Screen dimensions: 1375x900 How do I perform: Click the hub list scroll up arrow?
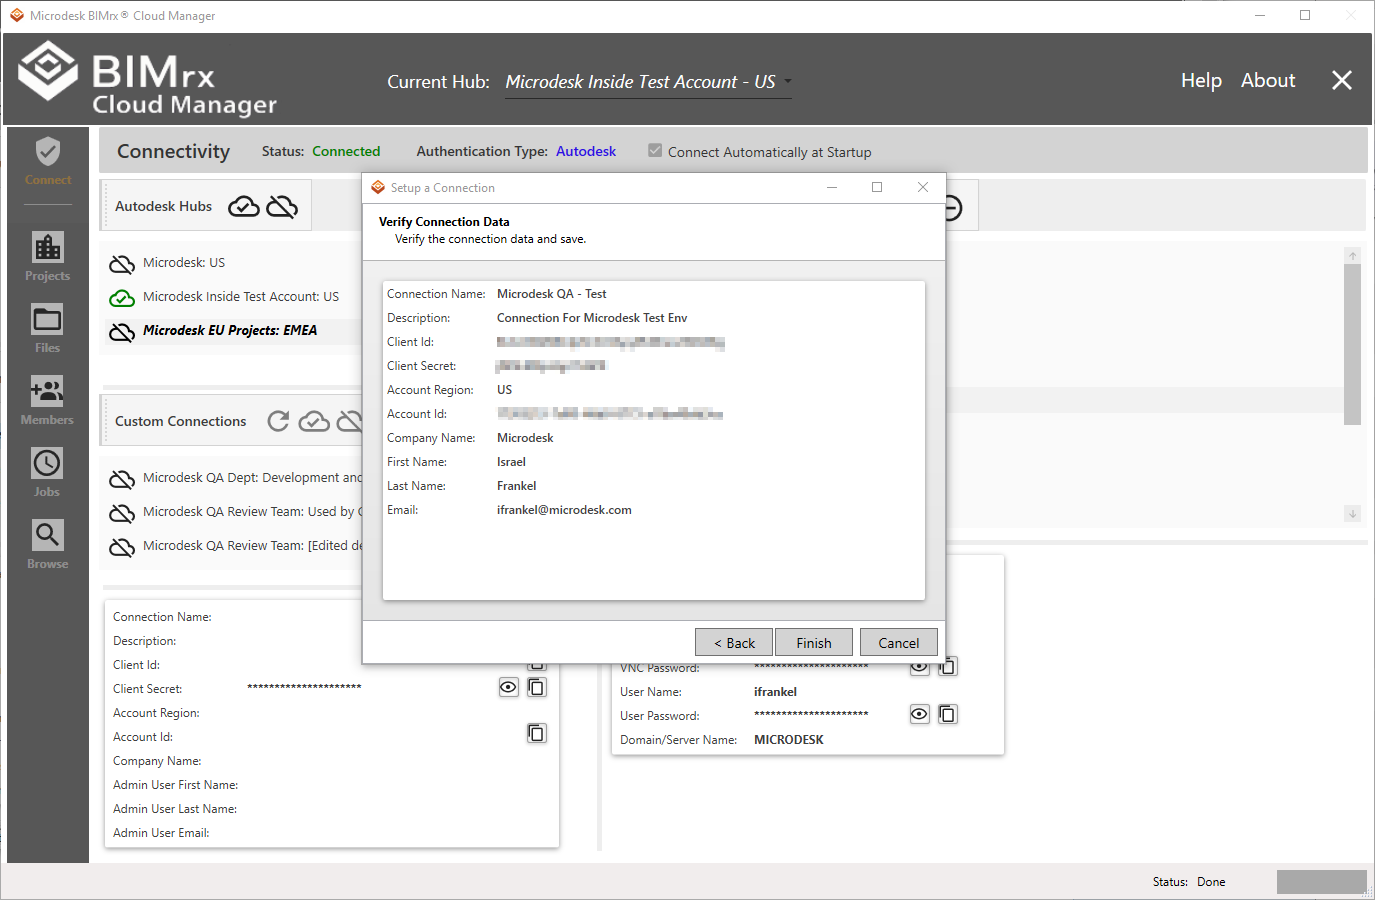click(1352, 256)
